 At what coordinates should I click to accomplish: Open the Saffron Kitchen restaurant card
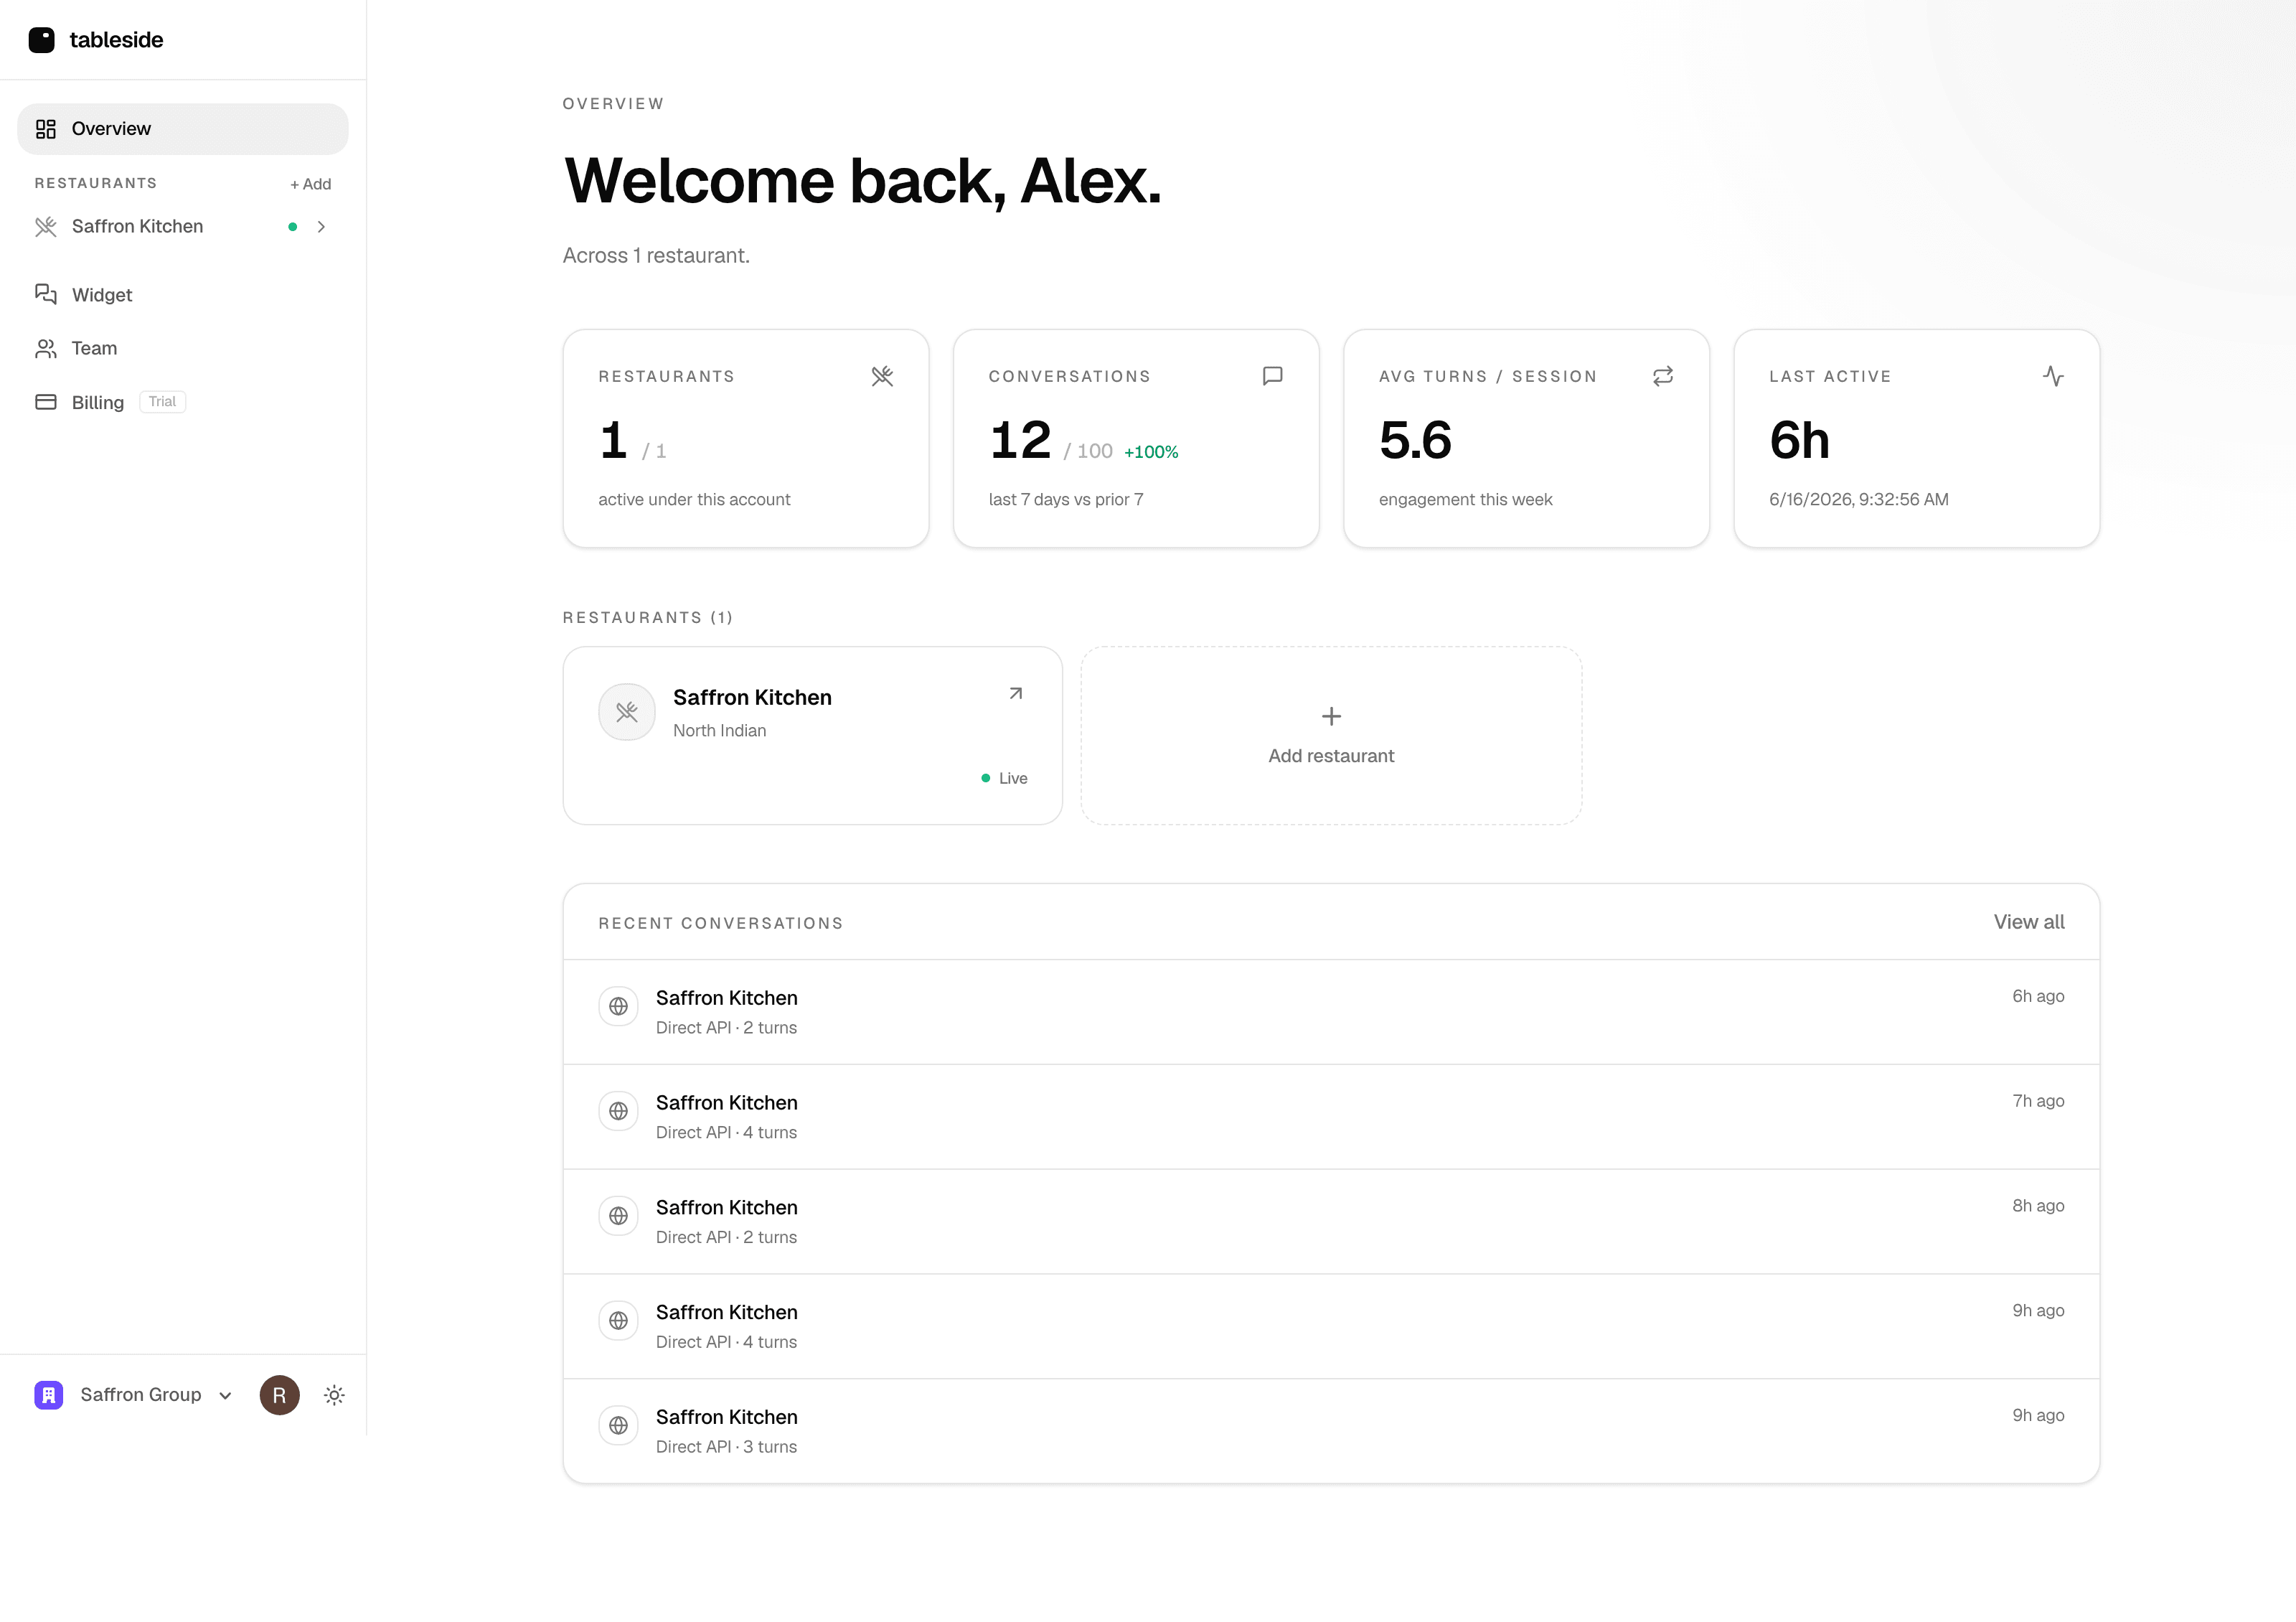click(812, 735)
